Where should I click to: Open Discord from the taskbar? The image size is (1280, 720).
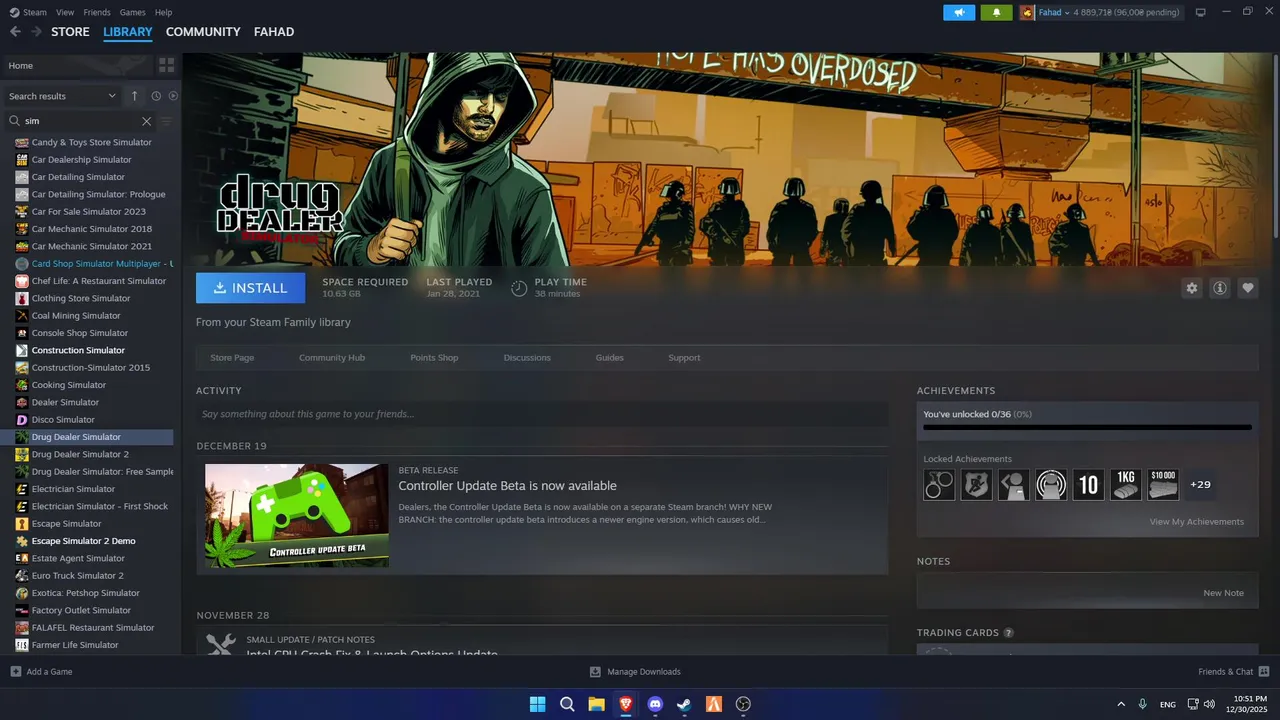point(655,704)
